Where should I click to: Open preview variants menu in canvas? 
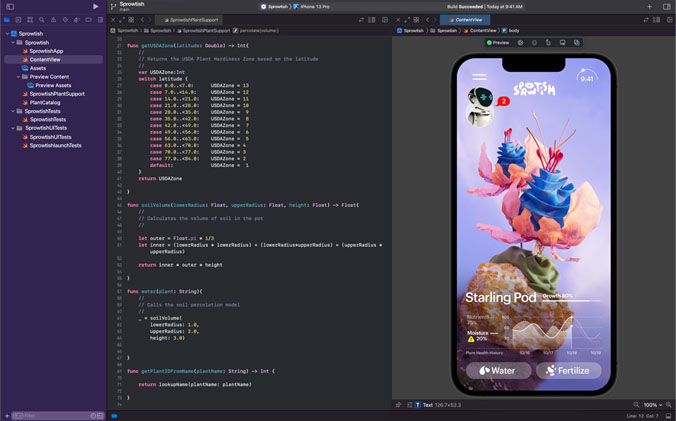tap(534, 43)
